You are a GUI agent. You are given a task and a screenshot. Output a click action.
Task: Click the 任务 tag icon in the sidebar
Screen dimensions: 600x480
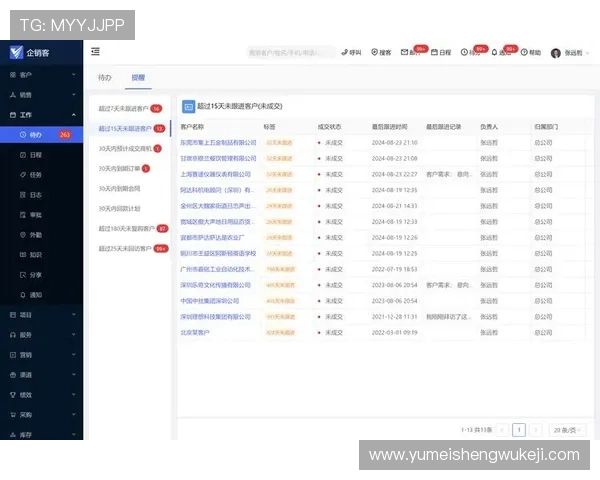point(23,175)
